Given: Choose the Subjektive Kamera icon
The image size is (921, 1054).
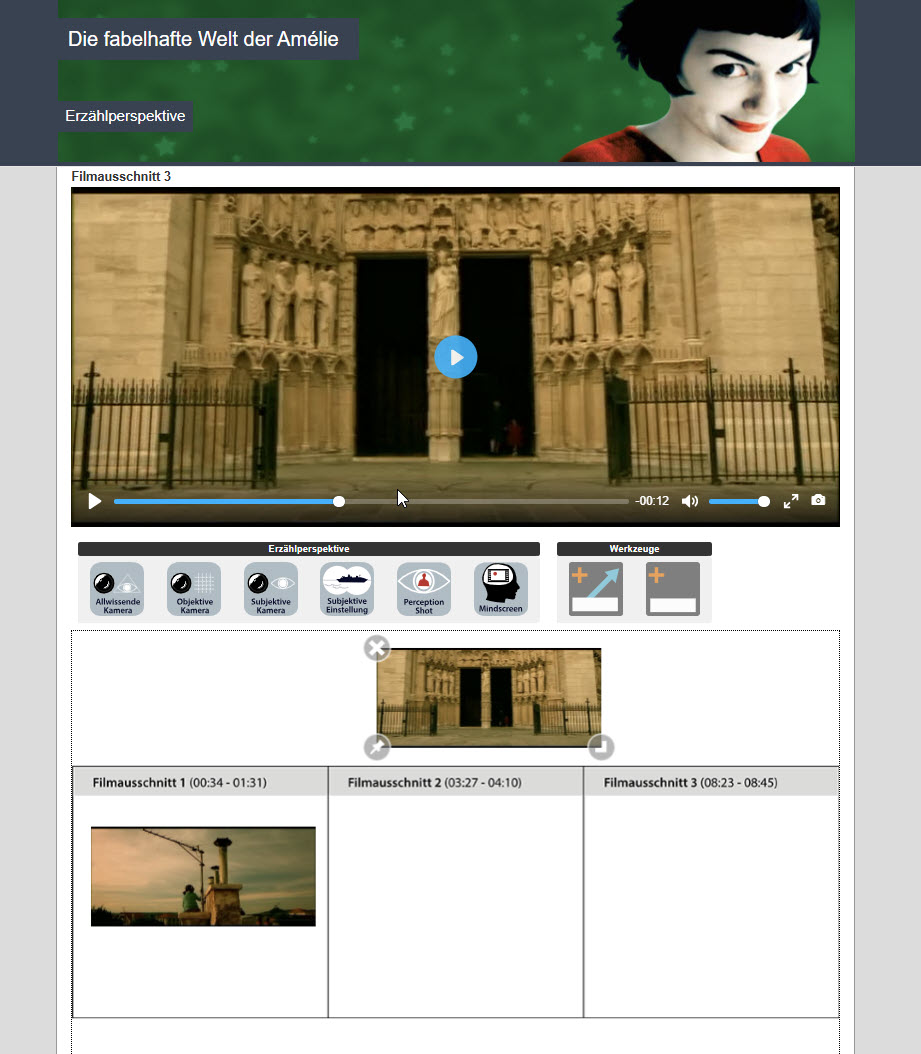Looking at the screenshot, I should [x=271, y=589].
